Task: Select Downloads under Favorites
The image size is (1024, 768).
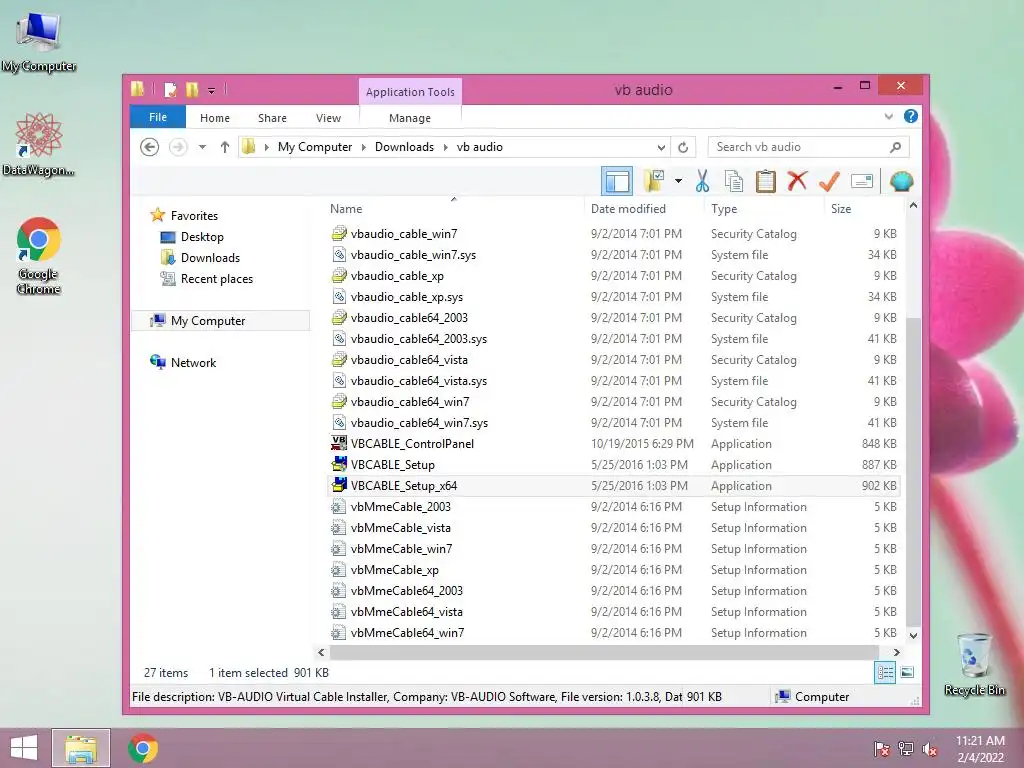Action: point(210,257)
